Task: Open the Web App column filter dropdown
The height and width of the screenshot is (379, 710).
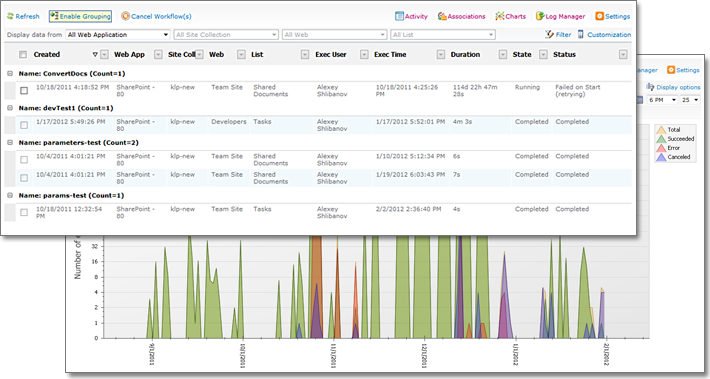Action: tap(158, 55)
